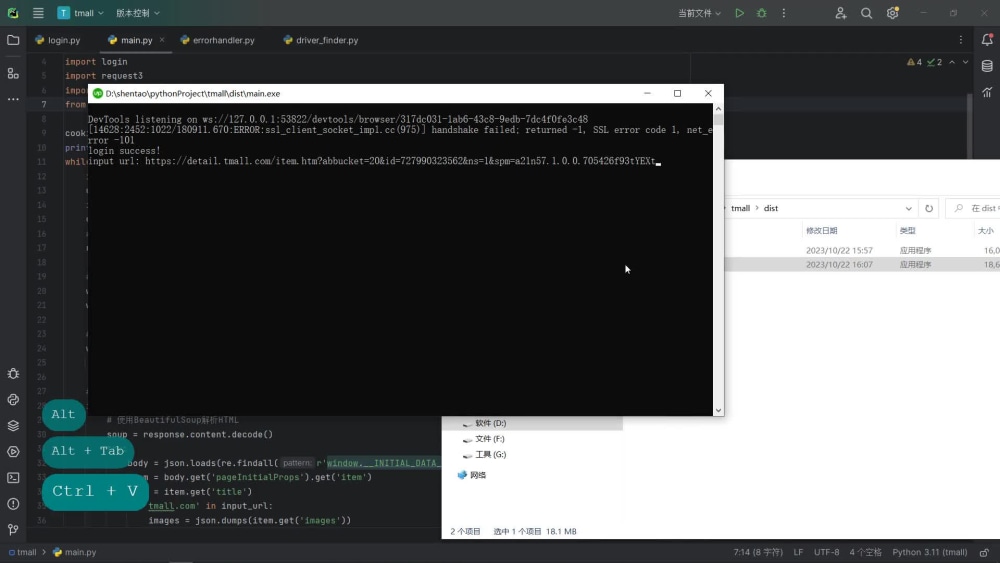Open the Python Packages layers icon
Viewport: 1000px width, 563px height.
coord(13,426)
